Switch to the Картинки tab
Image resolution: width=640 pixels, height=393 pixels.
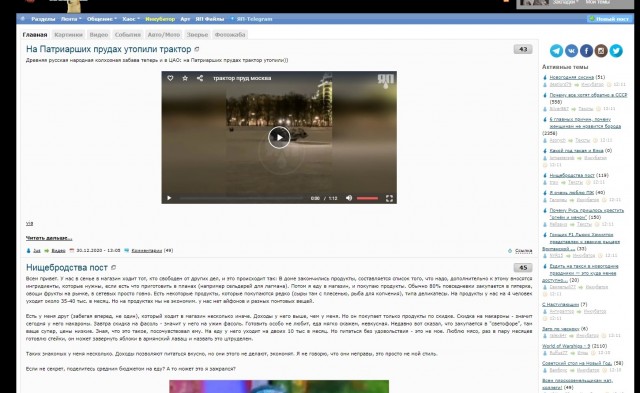[69, 35]
